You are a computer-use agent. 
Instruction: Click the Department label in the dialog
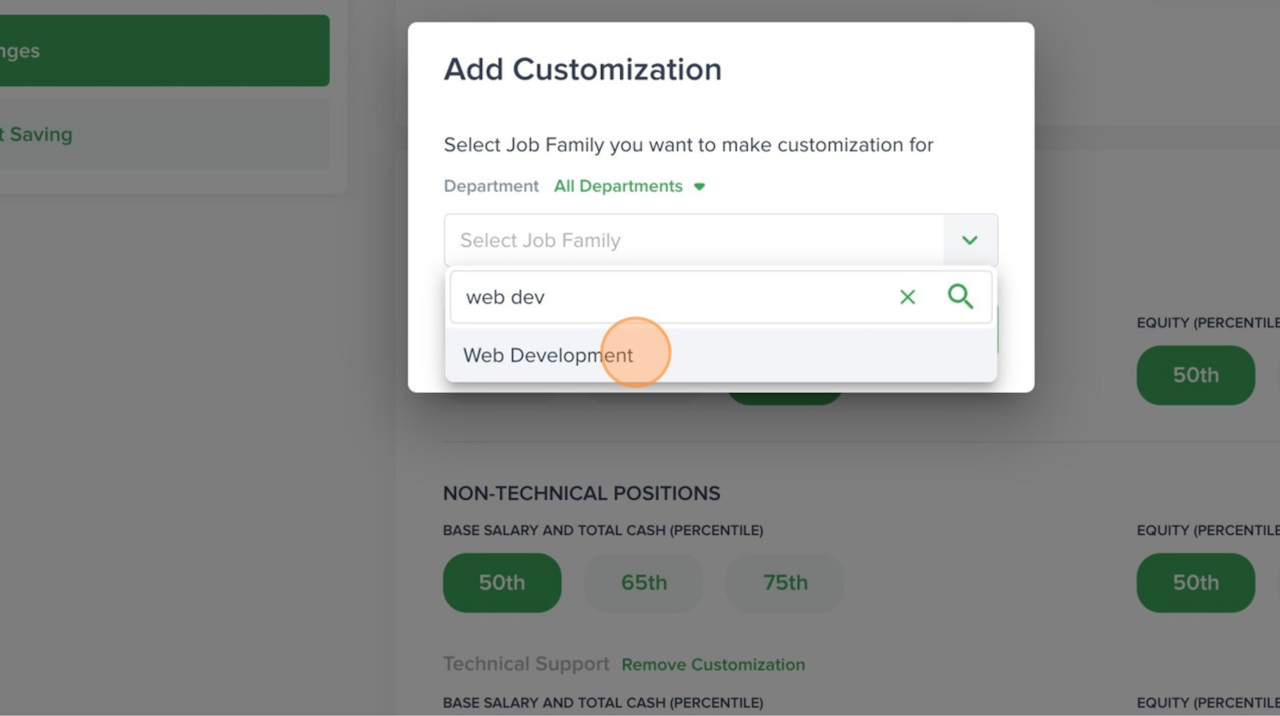tap(491, 187)
